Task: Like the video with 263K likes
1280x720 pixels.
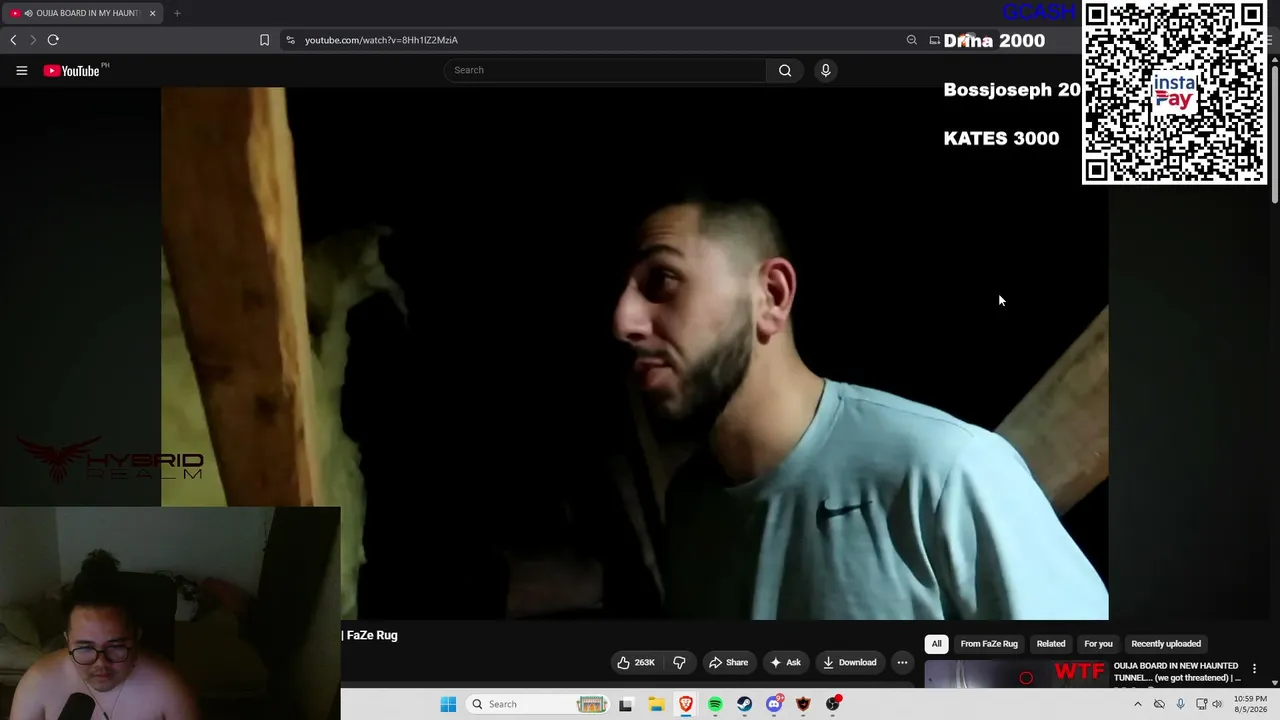Action: pyautogui.click(x=636, y=662)
